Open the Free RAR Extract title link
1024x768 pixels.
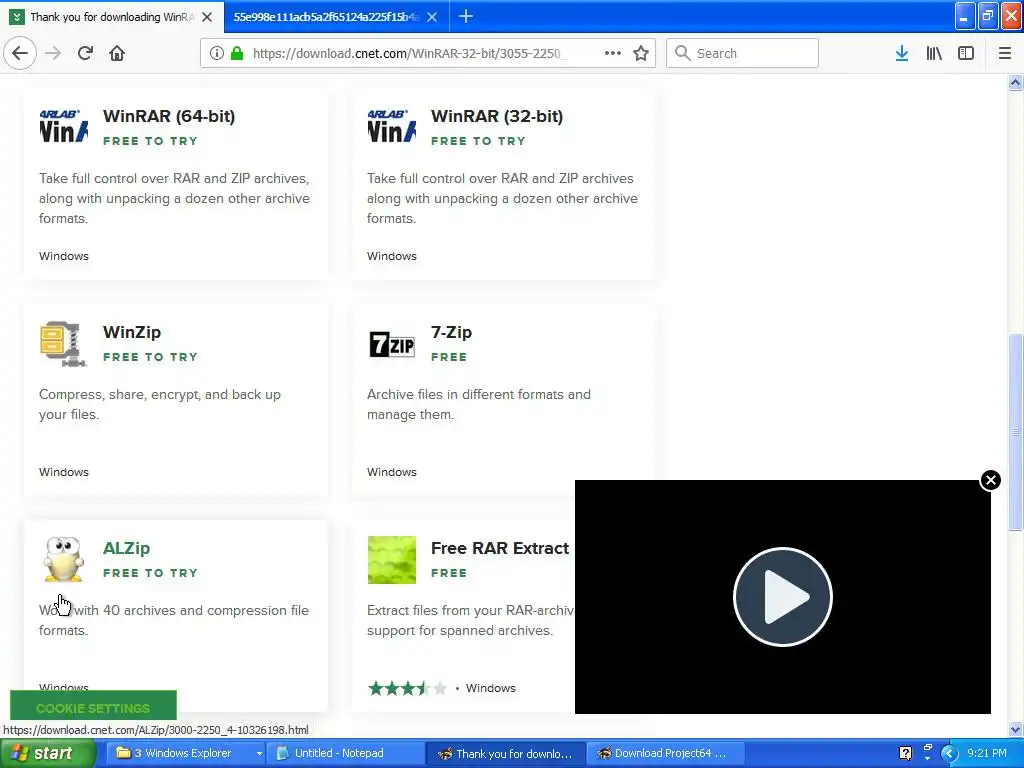click(500, 548)
